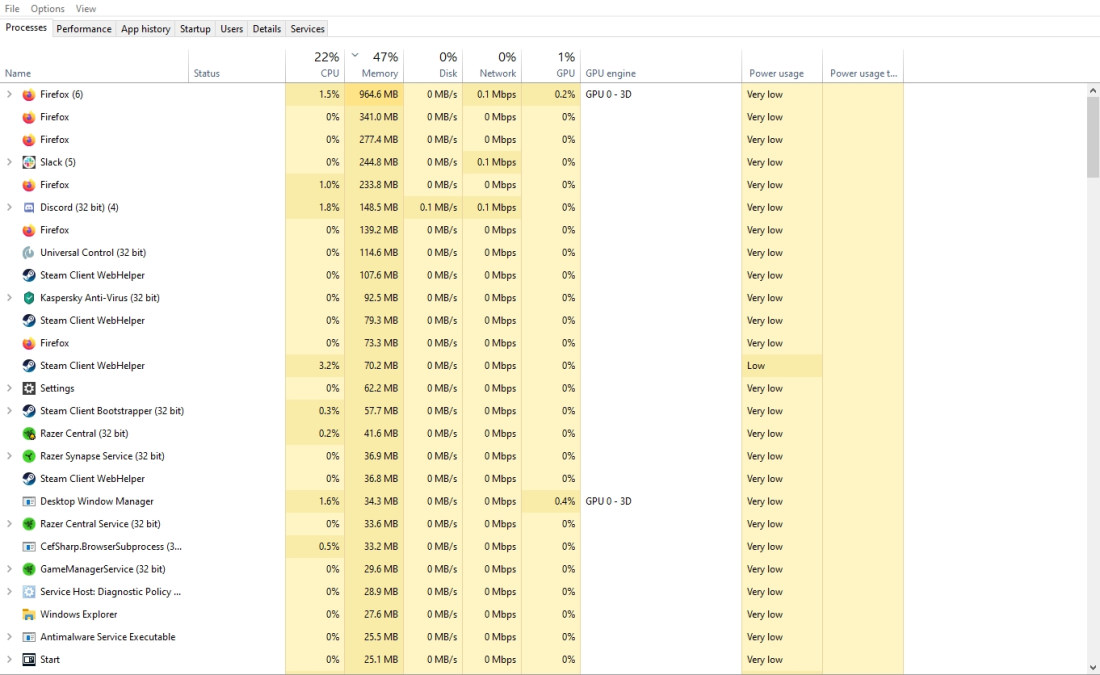1100x675 pixels.
Task: Switch to the Performance tab
Action: click(x=84, y=29)
